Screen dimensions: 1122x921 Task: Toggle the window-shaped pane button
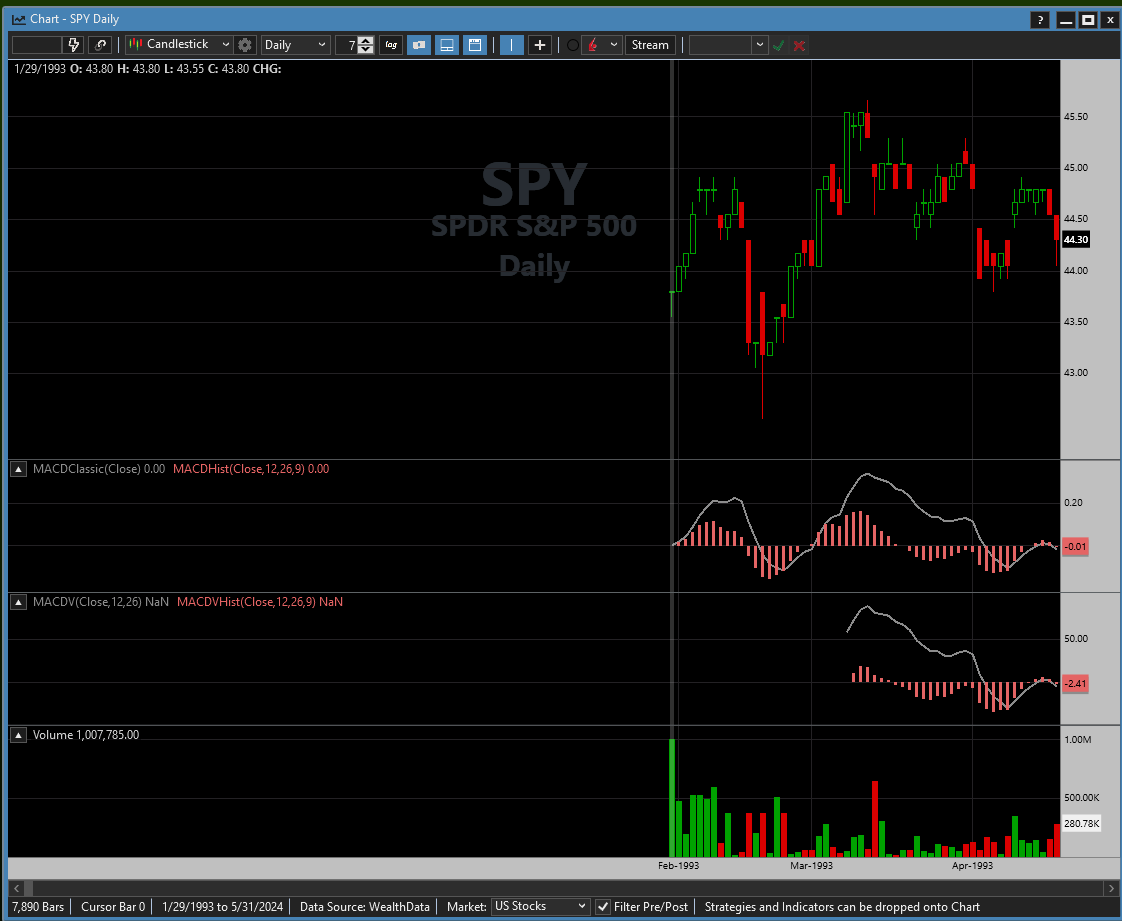tap(474, 45)
